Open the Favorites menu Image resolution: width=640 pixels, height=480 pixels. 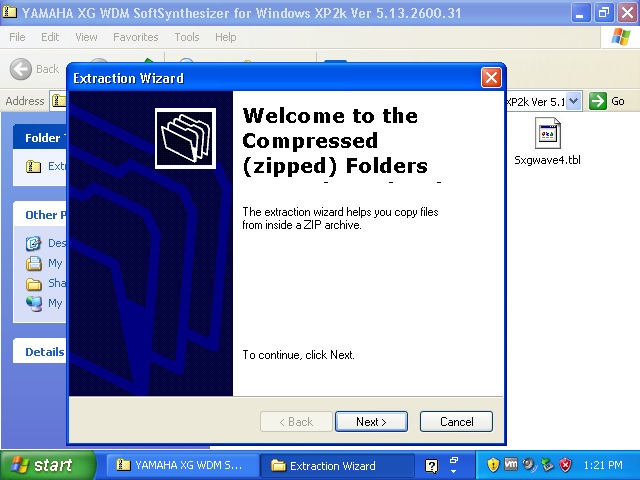click(x=135, y=37)
